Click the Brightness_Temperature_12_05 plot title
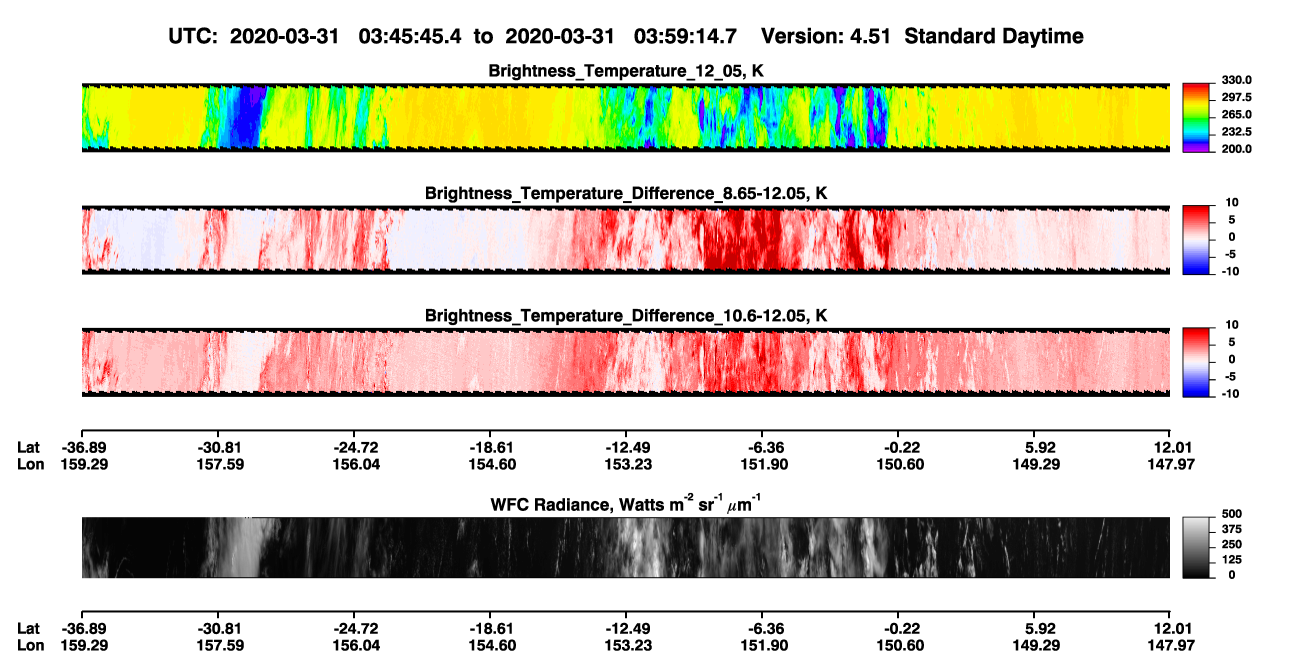Screen dimensions: 1300x667 [626, 71]
